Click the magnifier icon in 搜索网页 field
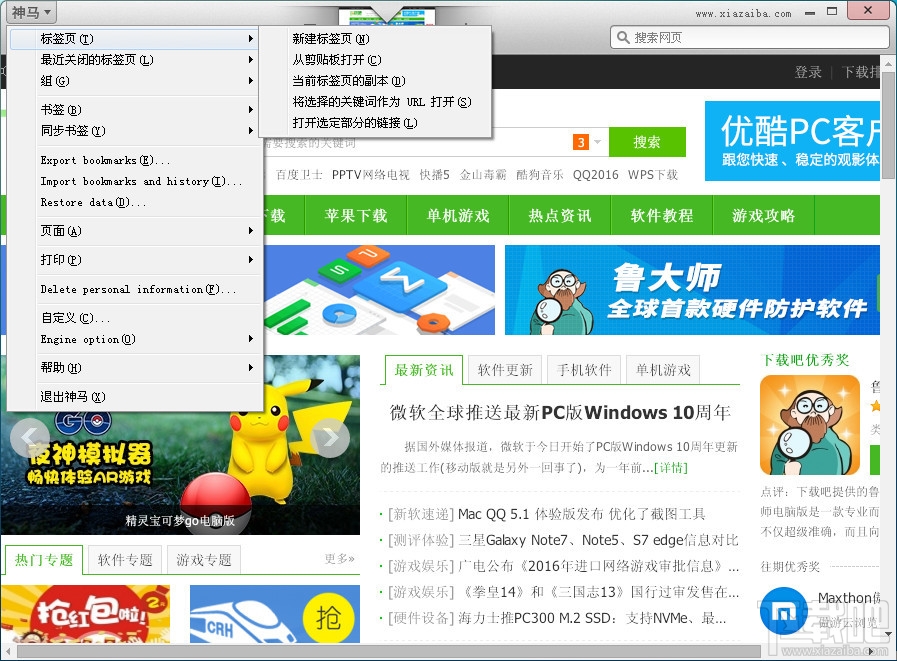Screen dimensions: 897x661 point(623,36)
